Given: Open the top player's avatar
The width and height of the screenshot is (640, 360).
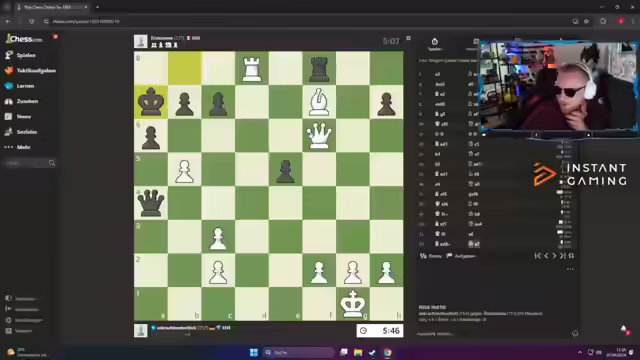Looking at the screenshot, I should 140,41.
